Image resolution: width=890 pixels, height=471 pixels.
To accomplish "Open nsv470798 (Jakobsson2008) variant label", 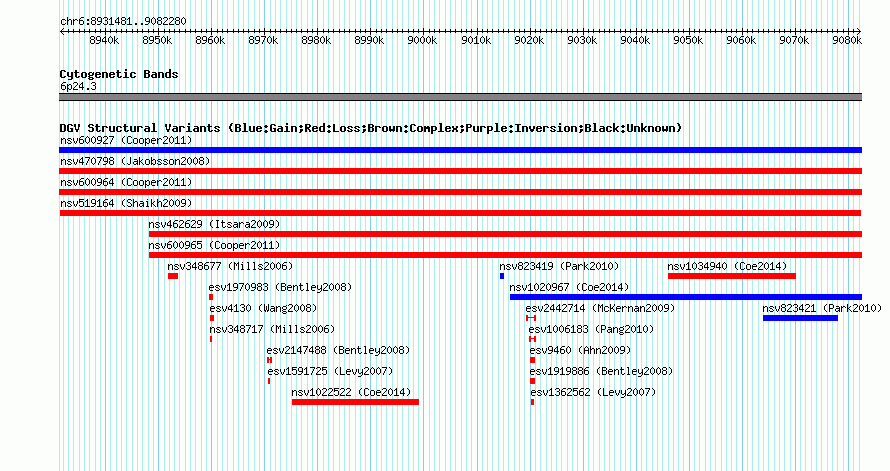I will [135, 161].
